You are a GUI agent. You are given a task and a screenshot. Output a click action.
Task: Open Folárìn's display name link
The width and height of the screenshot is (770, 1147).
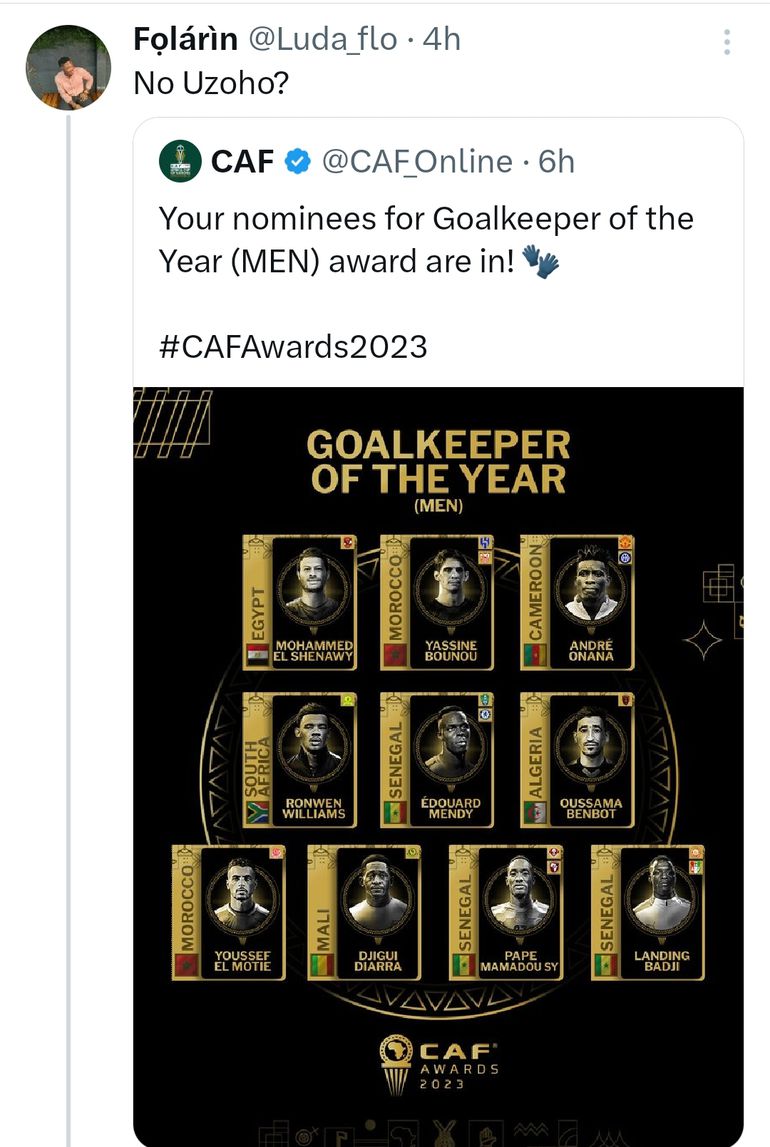coord(186,39)
